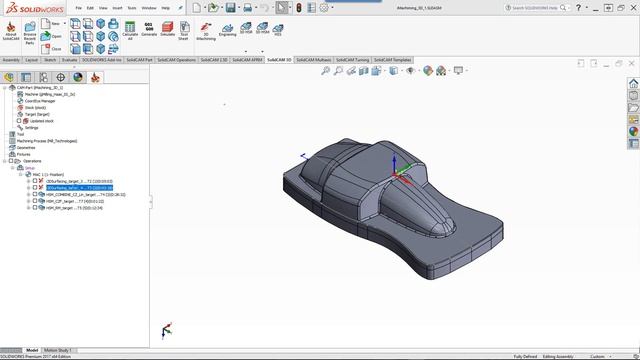
Task: Switch to the SolidCAM Operations tab
Action: [x=177, y=60]
